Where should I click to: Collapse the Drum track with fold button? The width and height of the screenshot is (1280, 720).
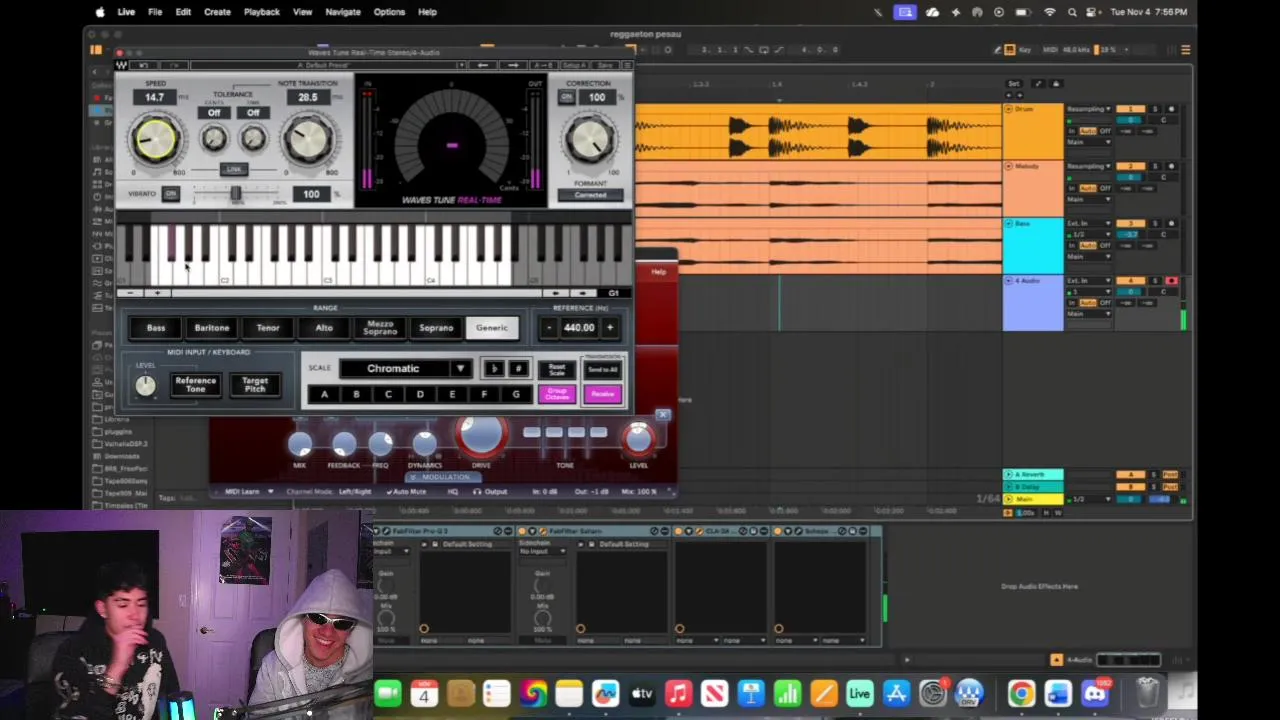(x=1009, y=109)
